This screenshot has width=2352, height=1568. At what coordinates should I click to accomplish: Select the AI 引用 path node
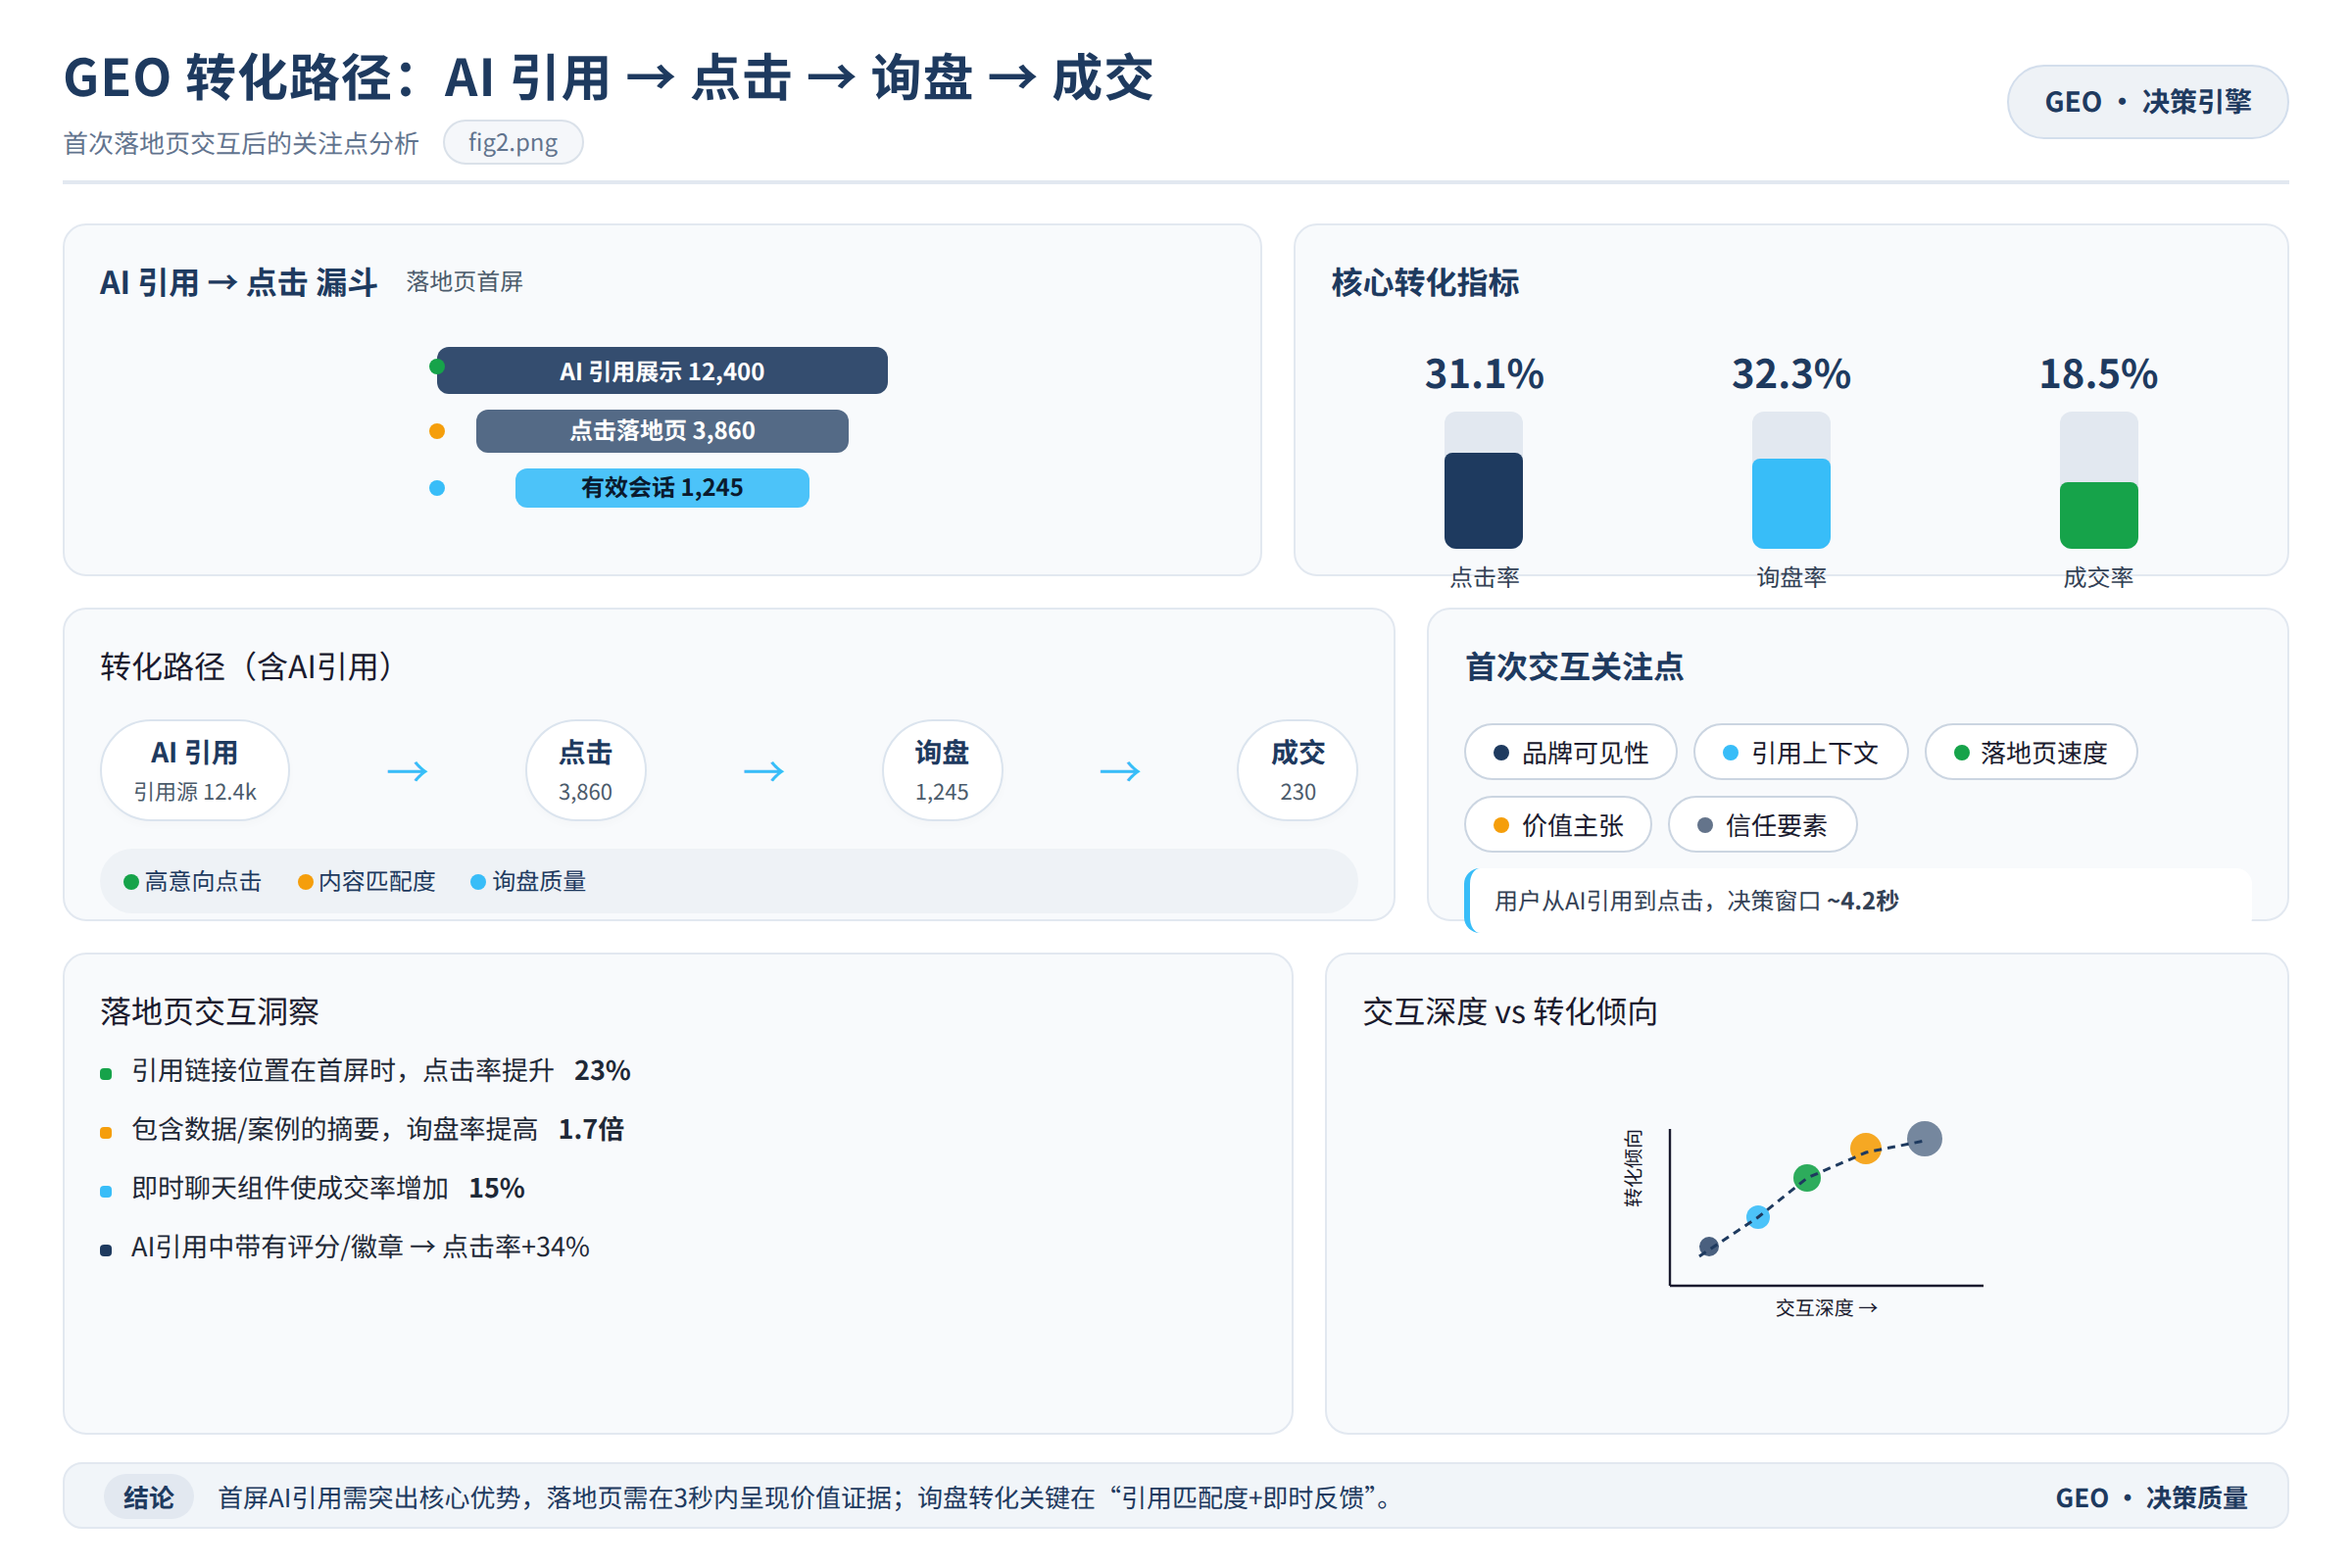(195, 771)
